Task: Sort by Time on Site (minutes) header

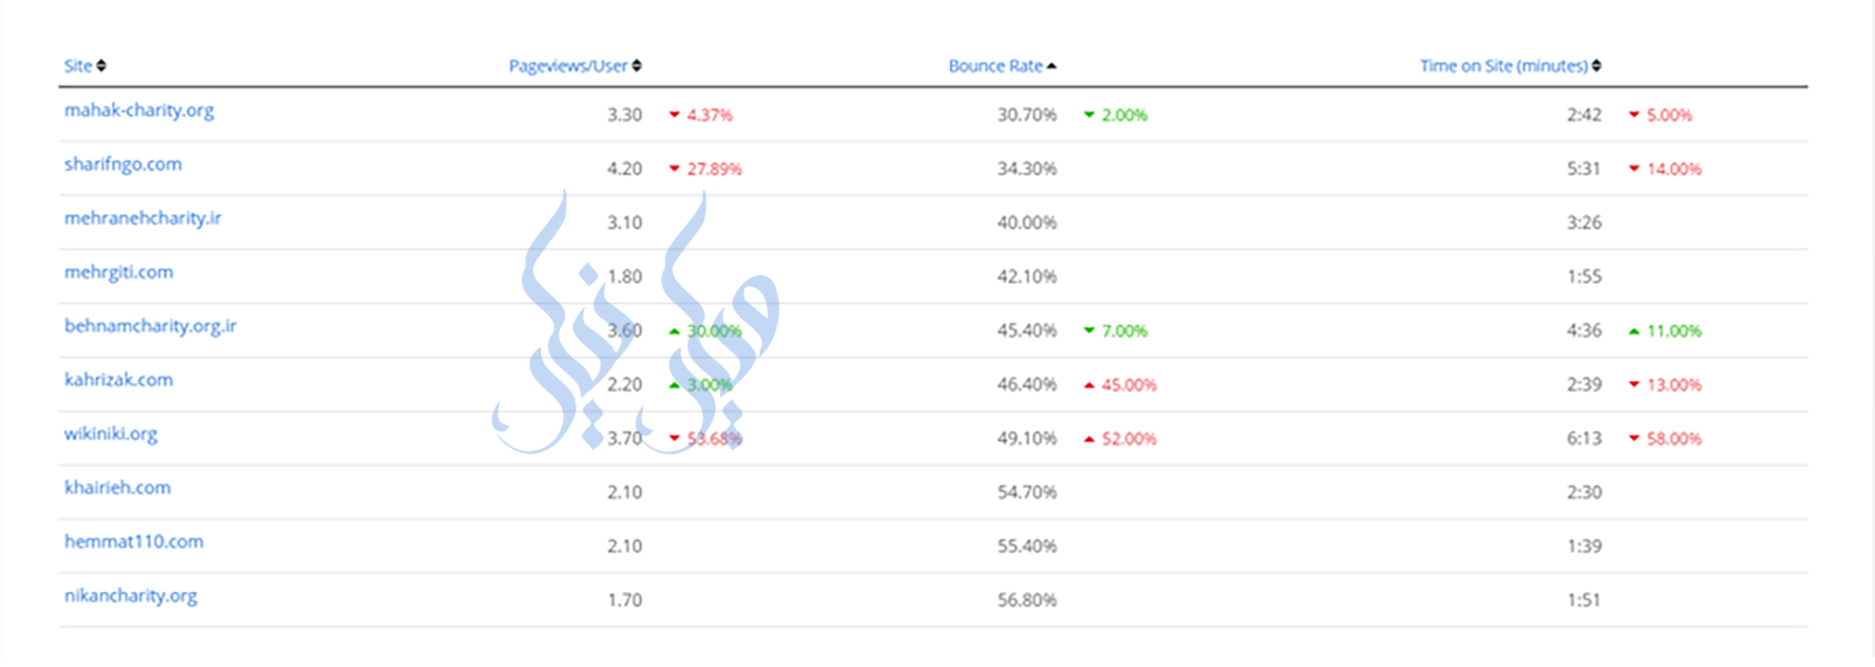Action: [1503, 66]
